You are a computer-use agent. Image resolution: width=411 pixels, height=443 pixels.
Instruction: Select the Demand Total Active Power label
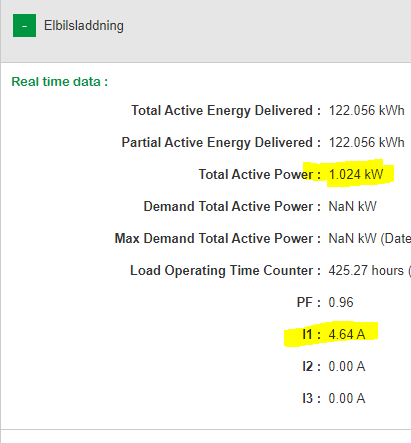[x=232, y=206]
